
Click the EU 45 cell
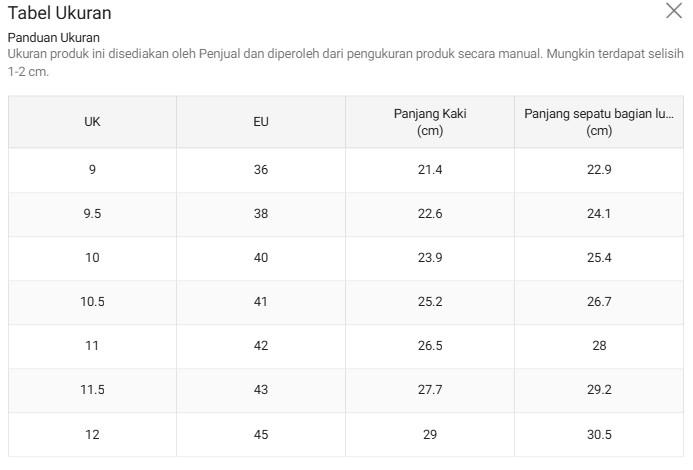(x=261, y=435)
